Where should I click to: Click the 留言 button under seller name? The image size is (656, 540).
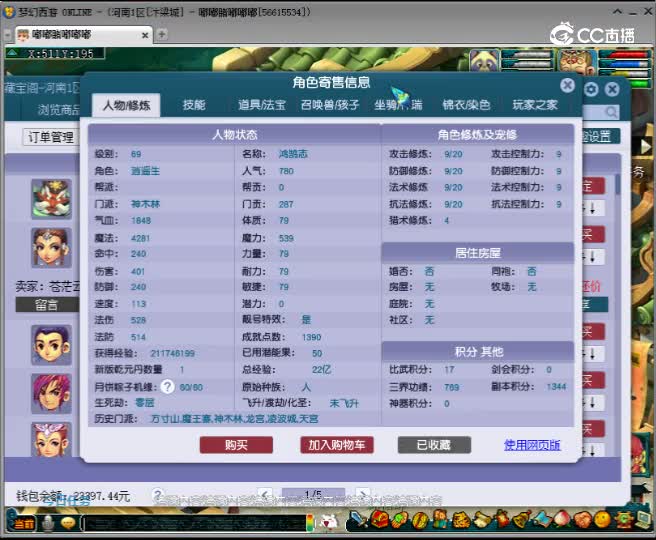click(x=47, y=305)
